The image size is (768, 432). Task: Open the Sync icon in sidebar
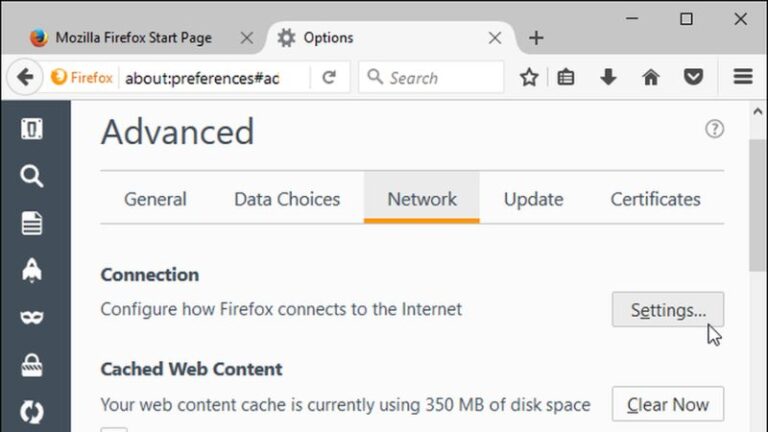[32, 412]
